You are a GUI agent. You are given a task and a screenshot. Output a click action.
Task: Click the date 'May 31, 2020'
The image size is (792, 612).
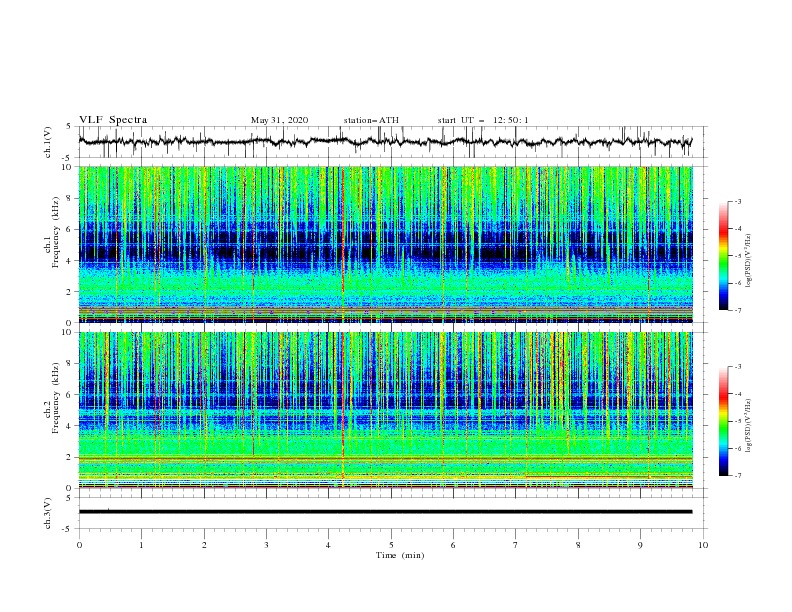(279, 120)
